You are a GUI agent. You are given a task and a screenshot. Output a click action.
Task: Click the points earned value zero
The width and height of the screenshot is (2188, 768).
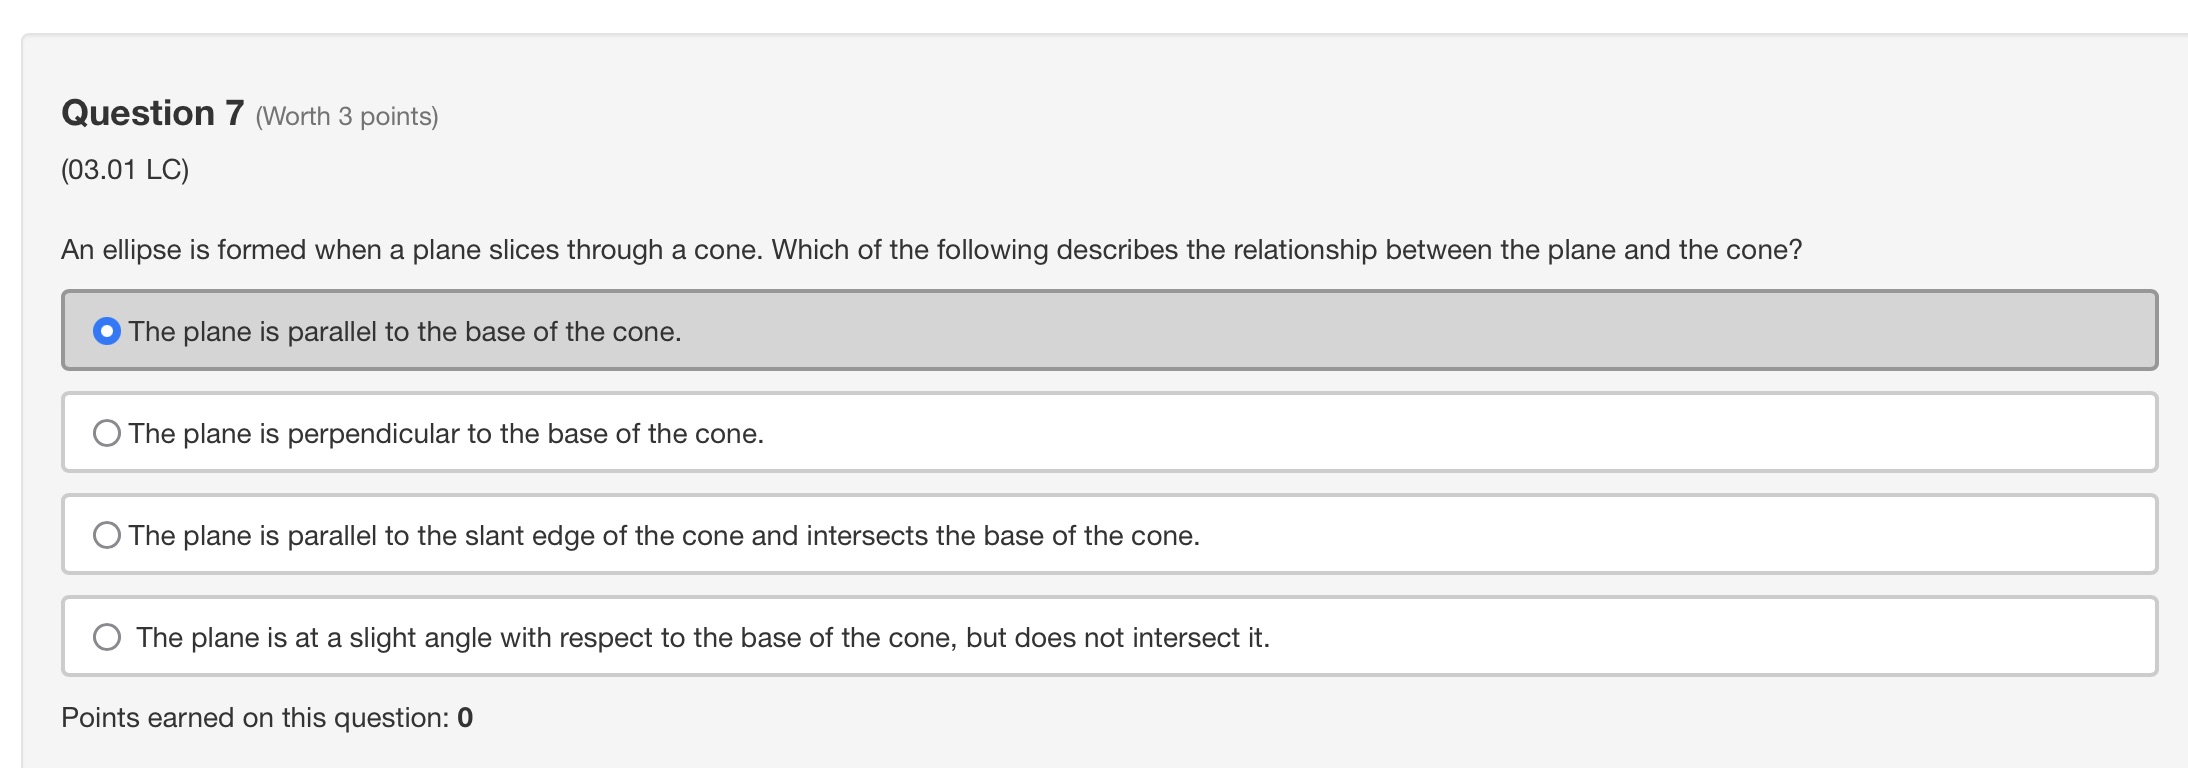click(x=466, y=715)
